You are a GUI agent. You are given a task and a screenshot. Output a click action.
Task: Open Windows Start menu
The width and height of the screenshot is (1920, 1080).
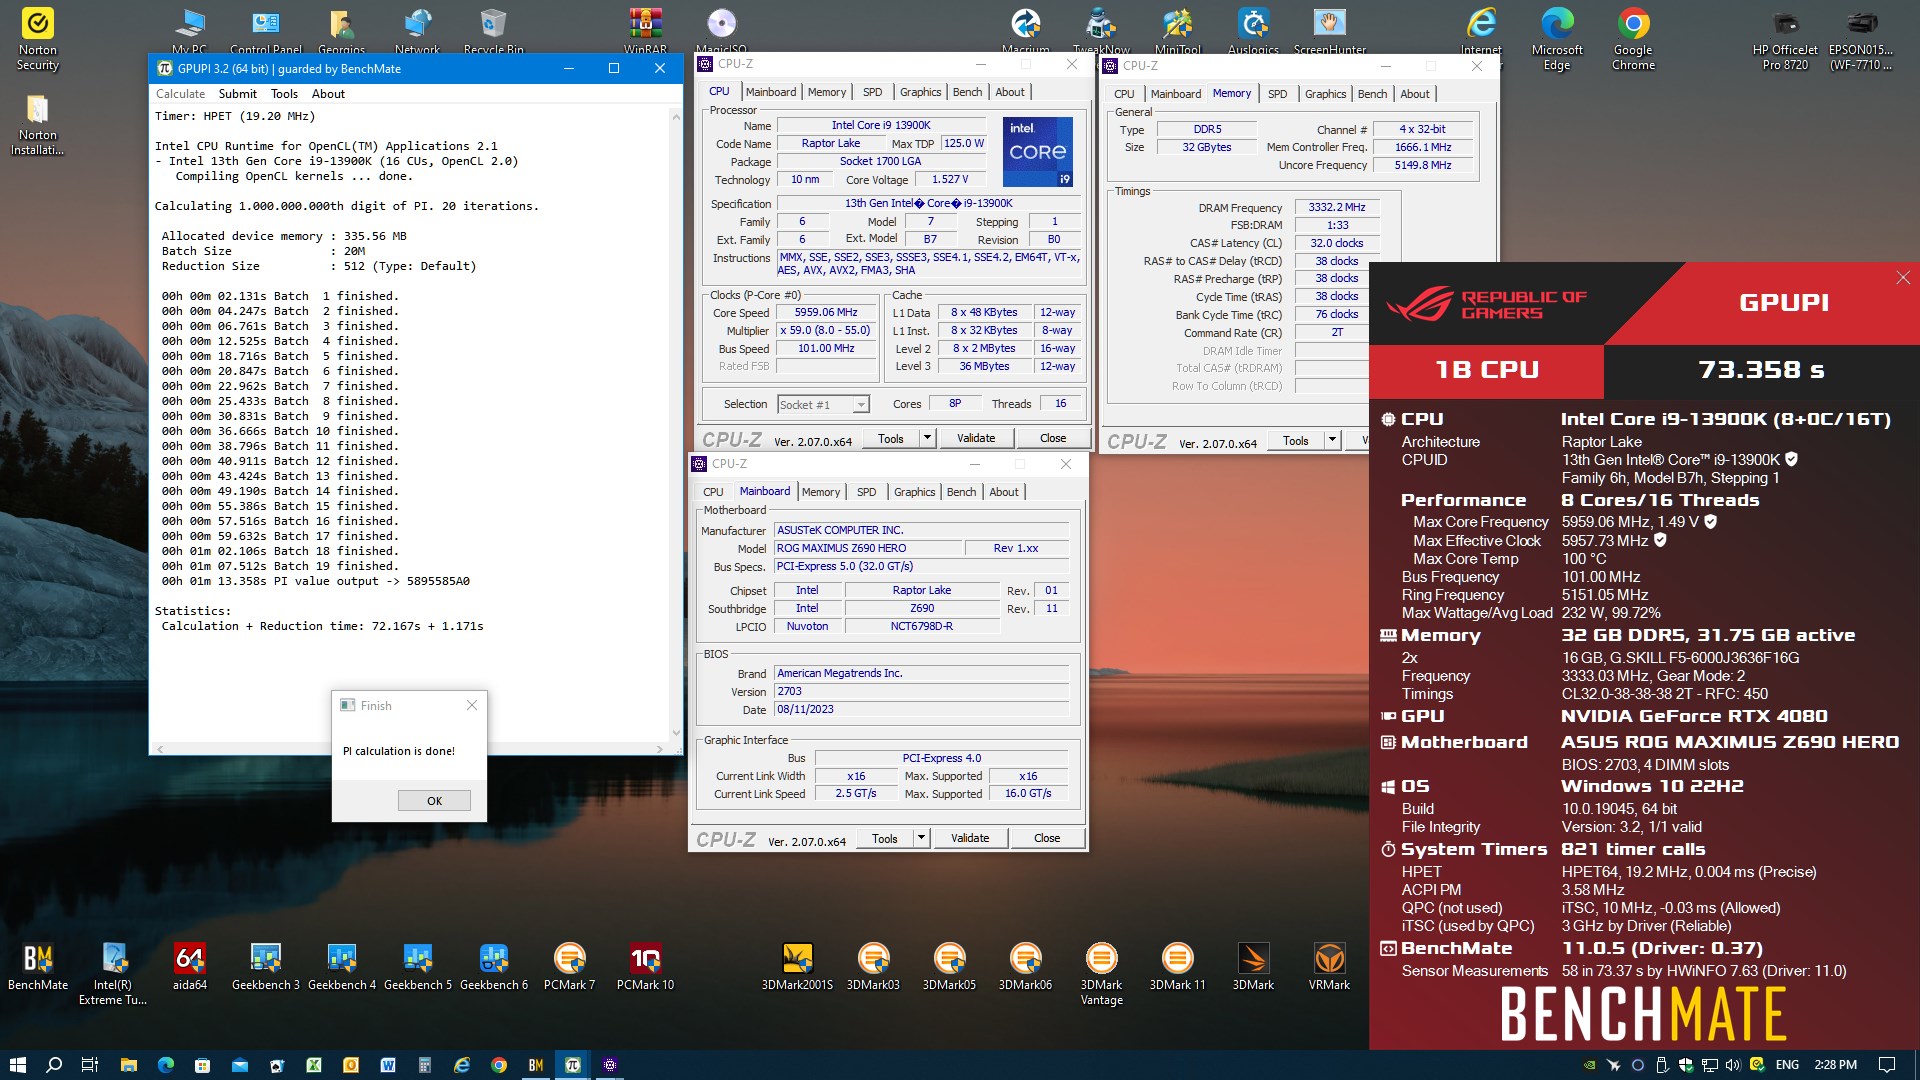point(17,1065)
